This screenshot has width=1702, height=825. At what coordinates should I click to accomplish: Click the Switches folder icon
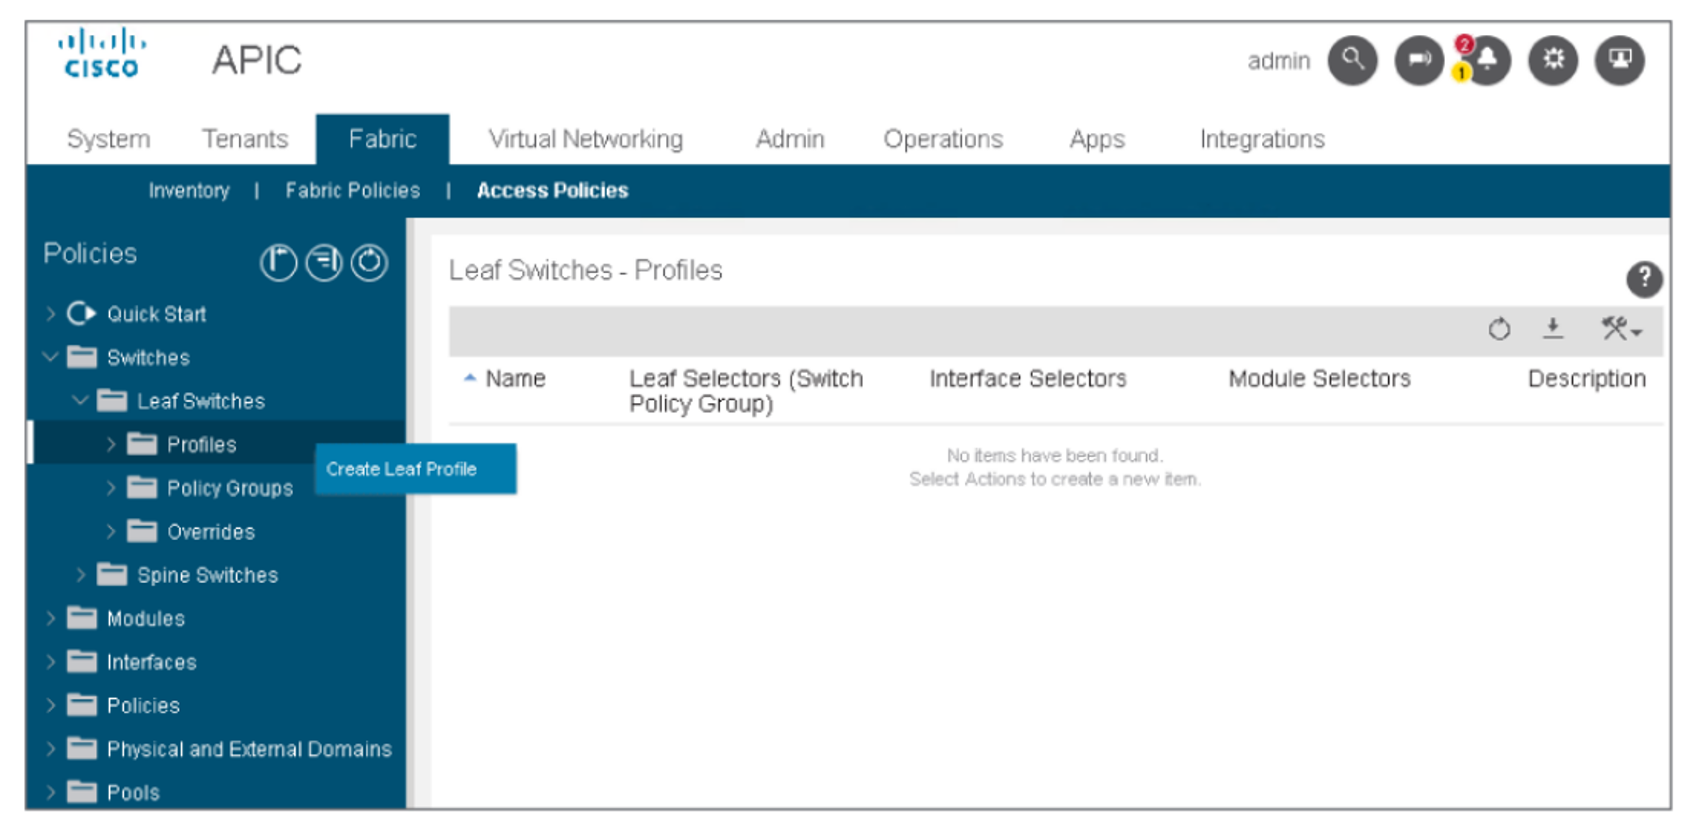82,357
